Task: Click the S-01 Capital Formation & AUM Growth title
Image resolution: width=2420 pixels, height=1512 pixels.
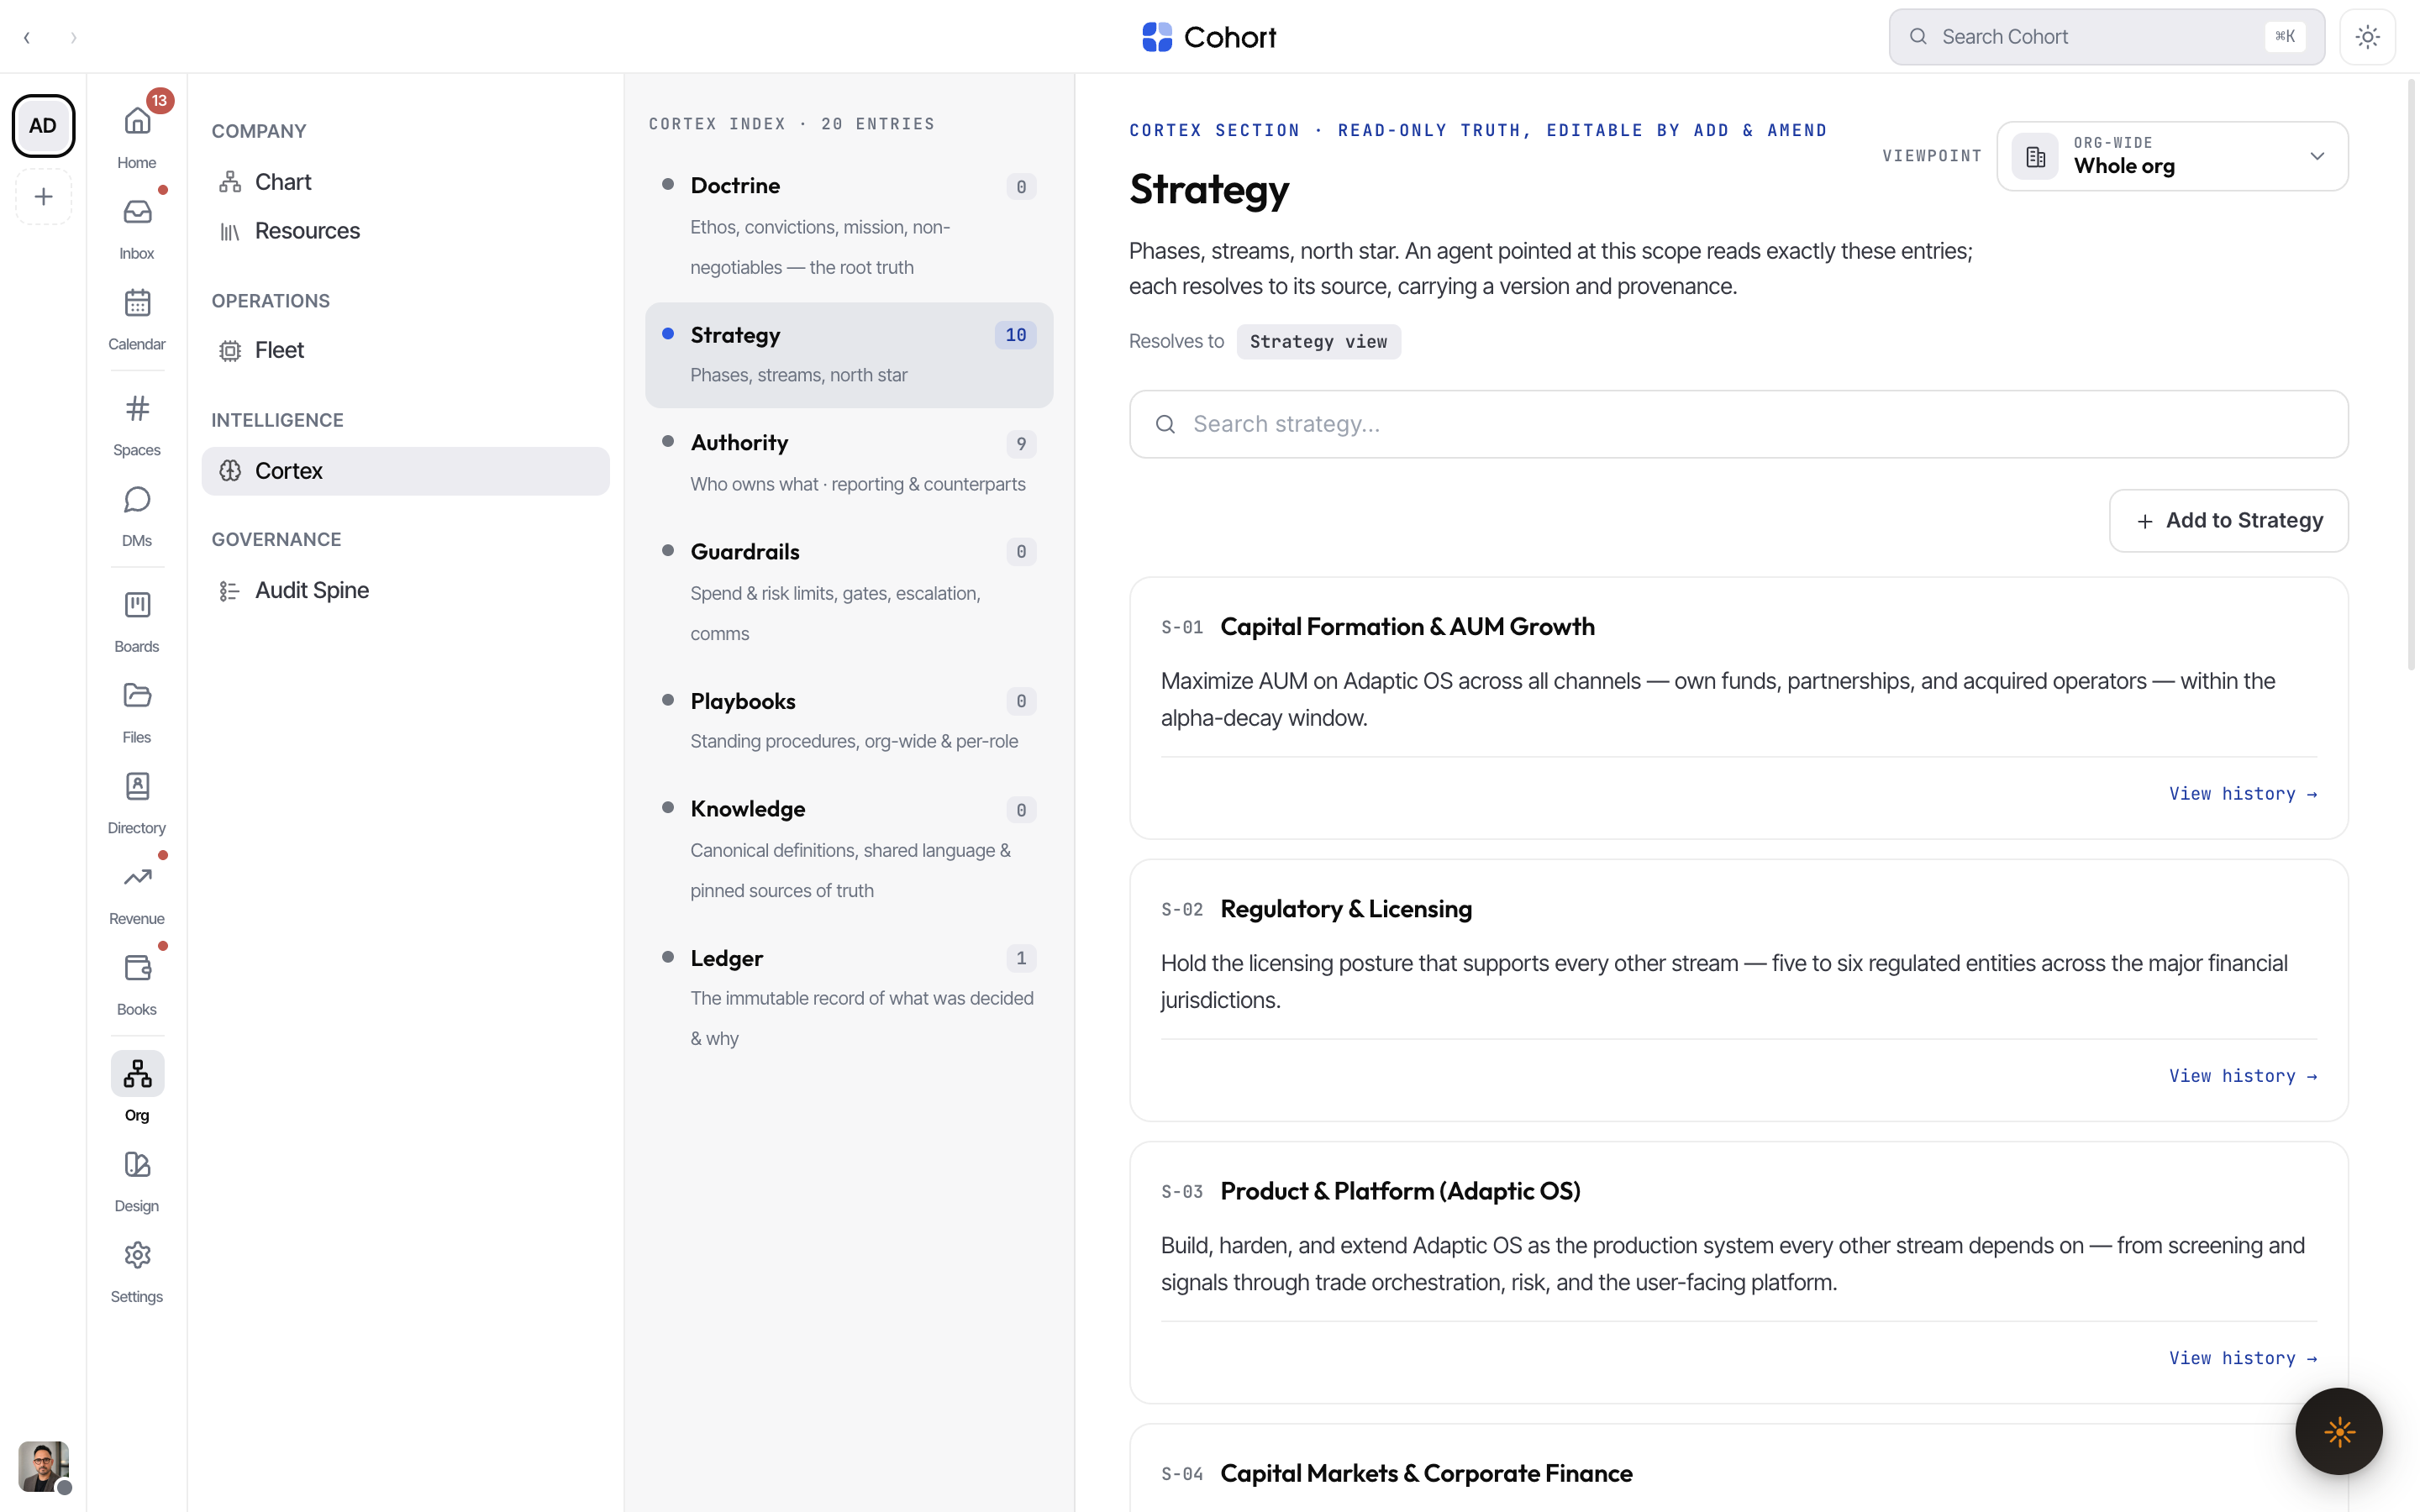Action: pyautogui.click(x=1407, y=627)
